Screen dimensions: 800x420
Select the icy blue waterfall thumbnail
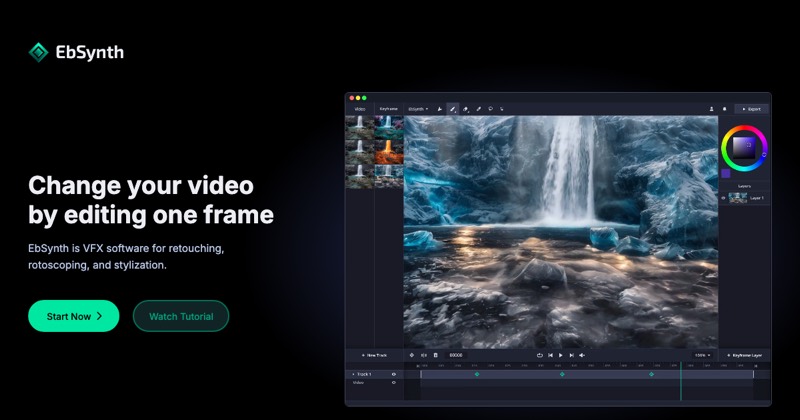click(389, 177)
